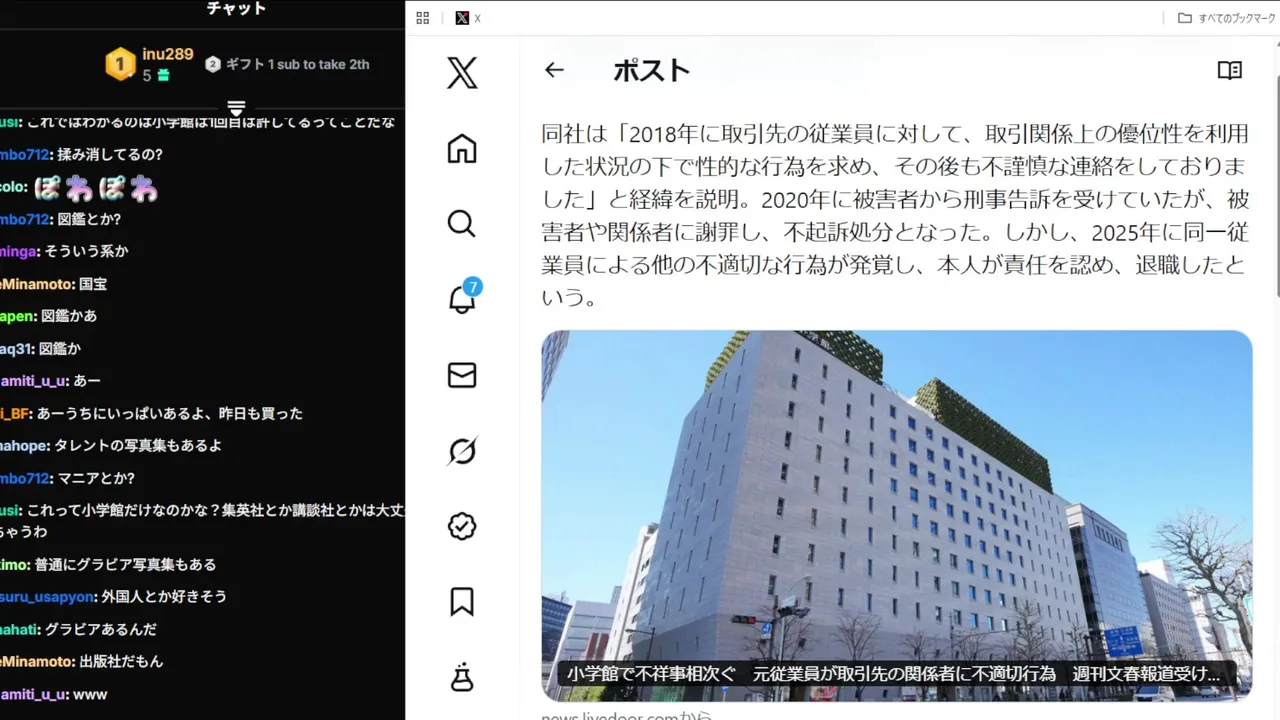Open the X logo home

click(x=462, y=72)
